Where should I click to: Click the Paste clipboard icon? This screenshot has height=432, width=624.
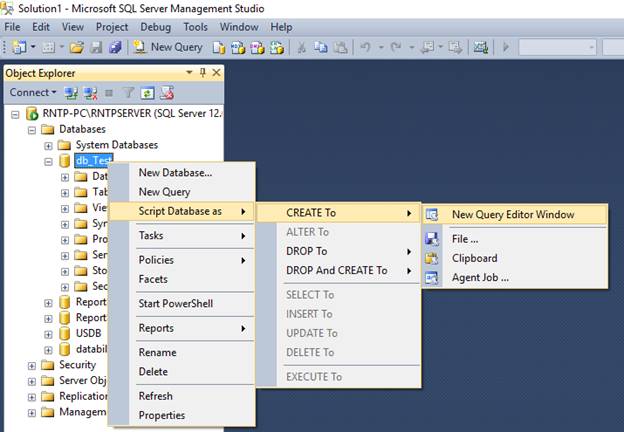tap(340, 48)
